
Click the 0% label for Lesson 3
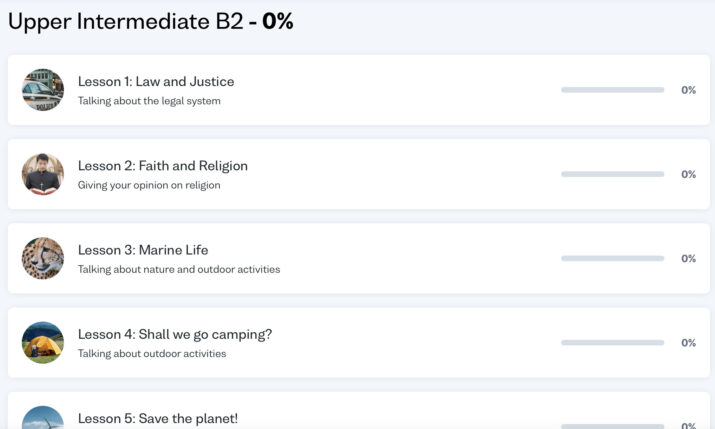click(x=689, y=258)
